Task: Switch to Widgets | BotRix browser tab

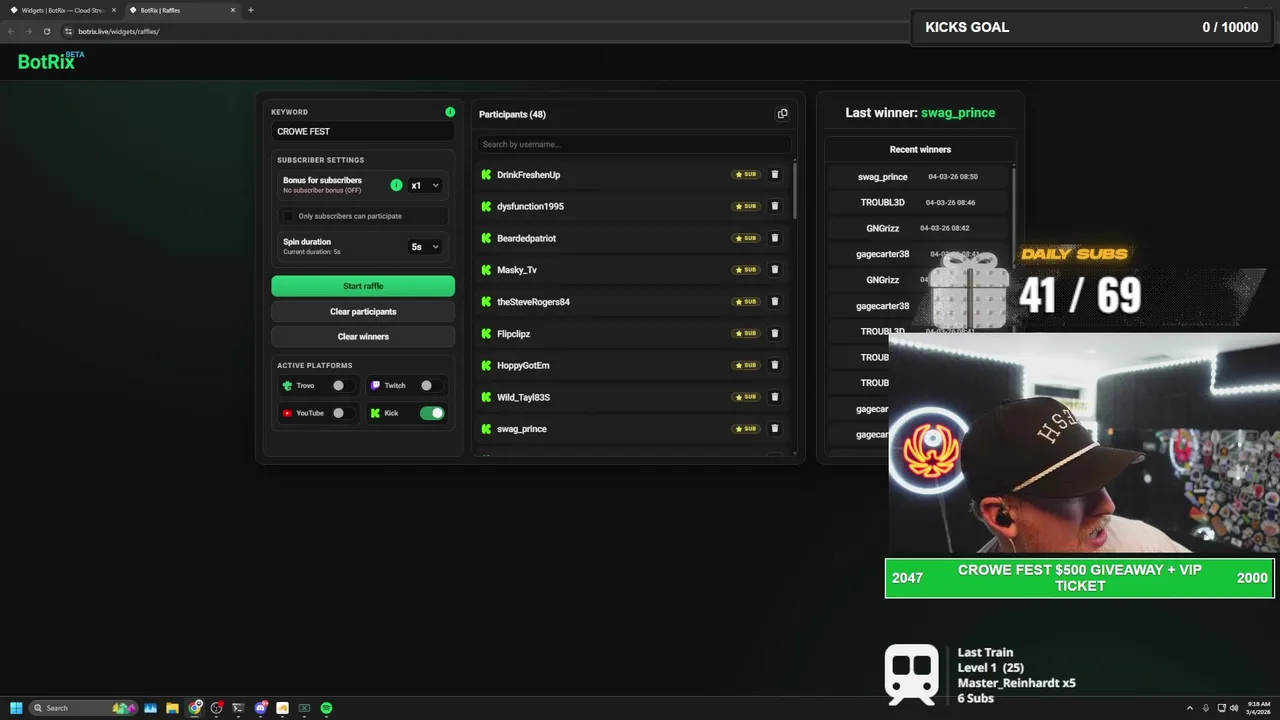Action: click(x=63, y=10)
